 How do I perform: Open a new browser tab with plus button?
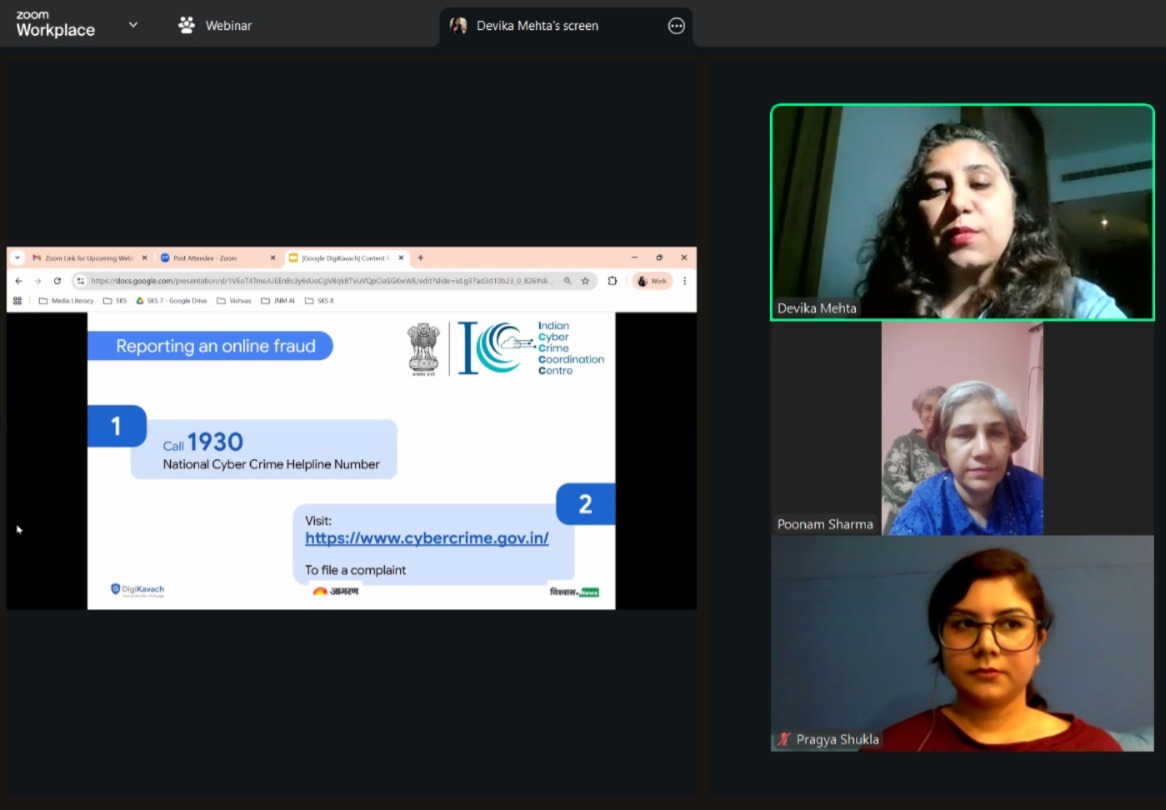pyautogui.click(x=420, y=258)
